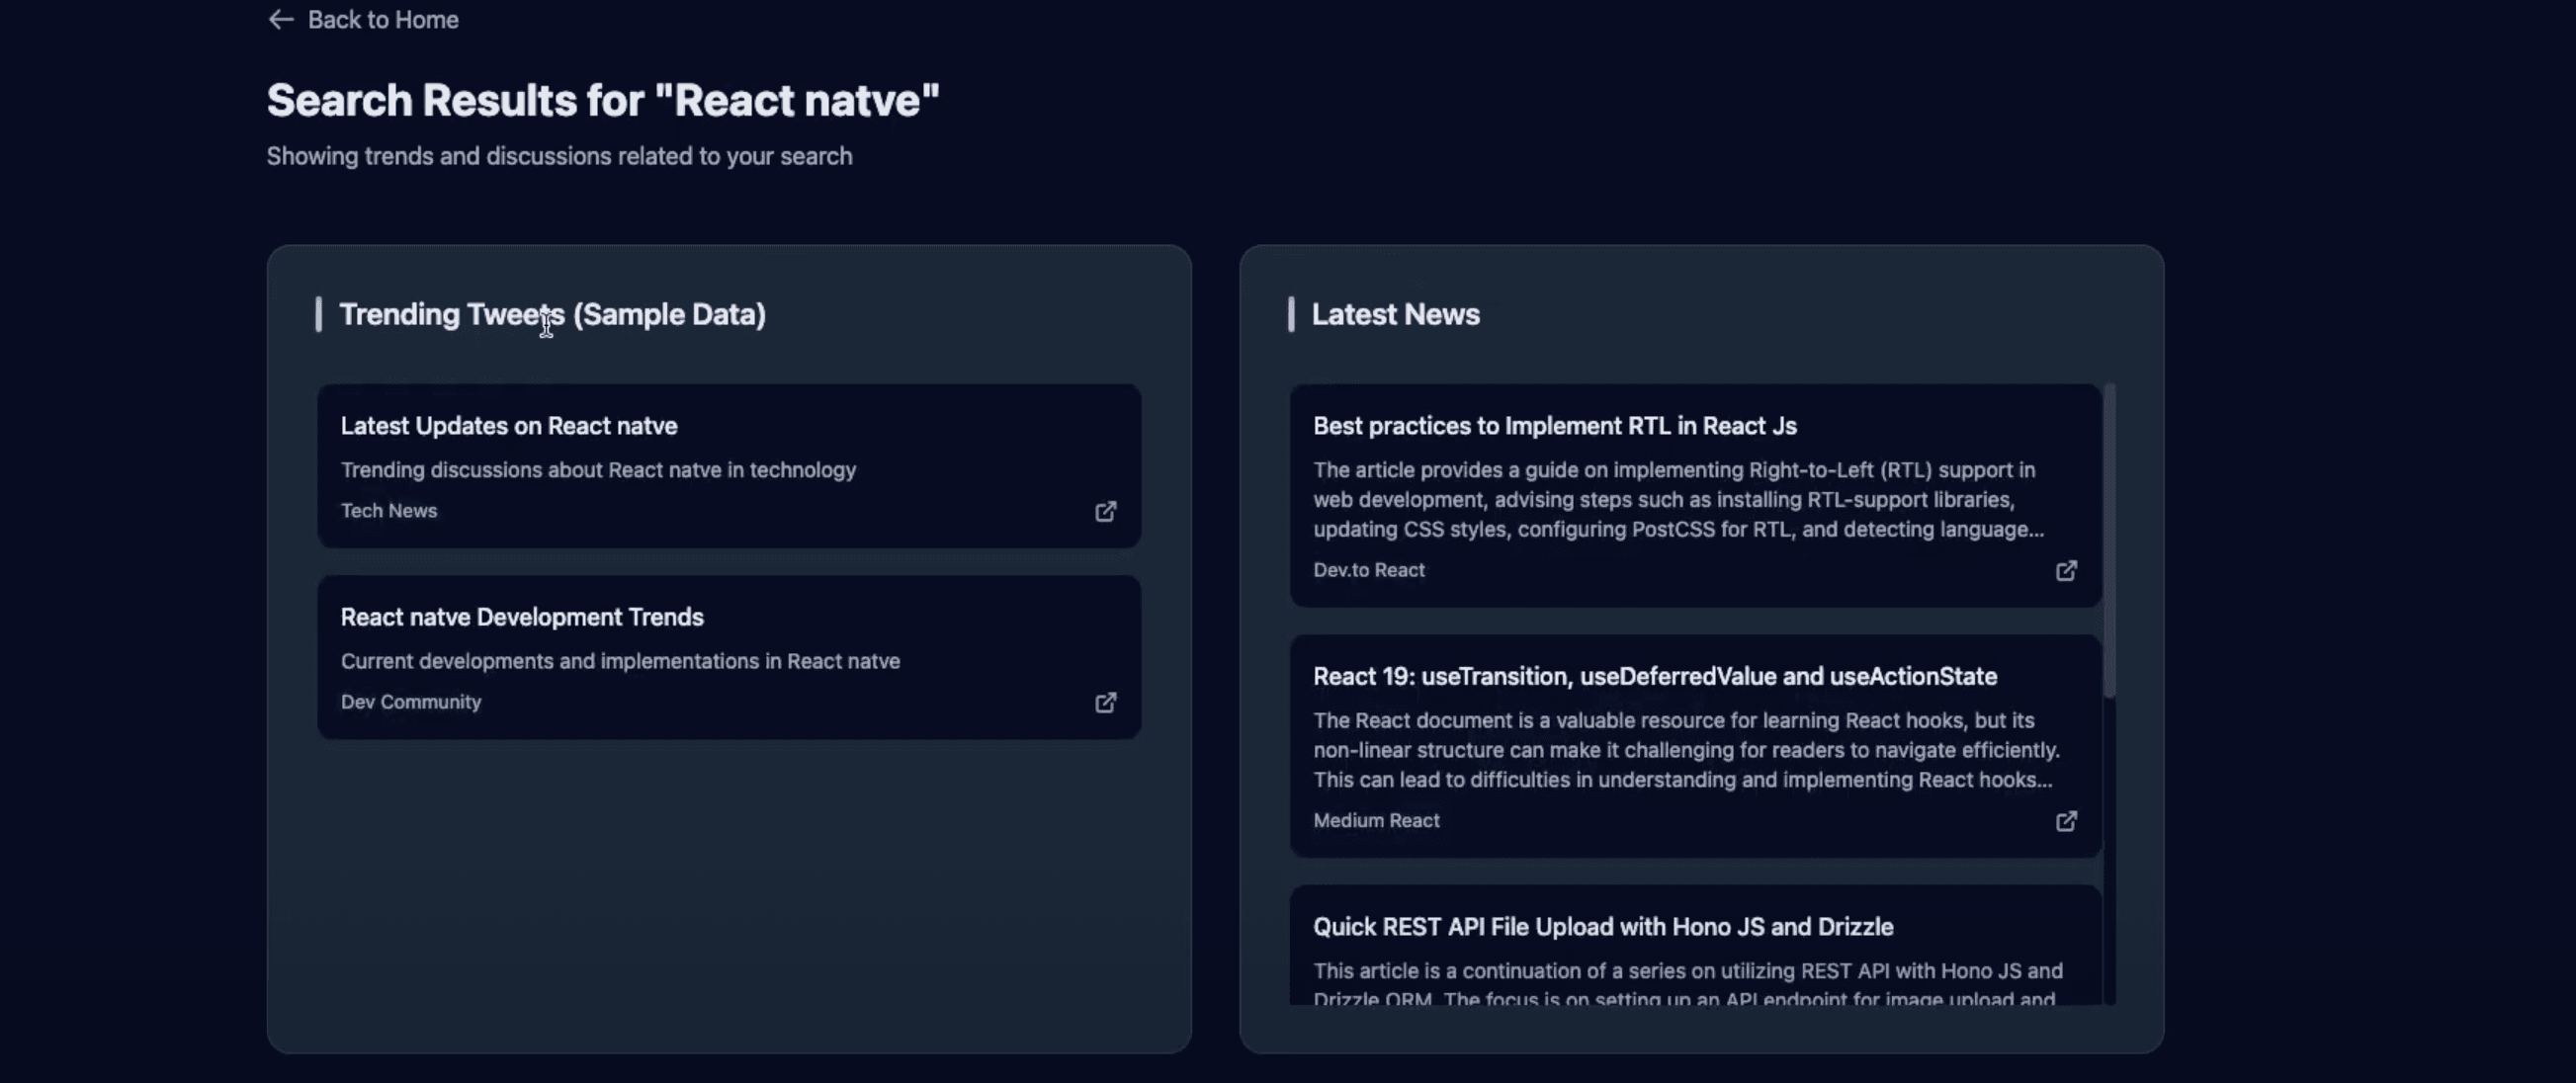Select the 'Tech News' source label
Viewport: 2576px width, 1083px height.
click(x=389, y=510)
